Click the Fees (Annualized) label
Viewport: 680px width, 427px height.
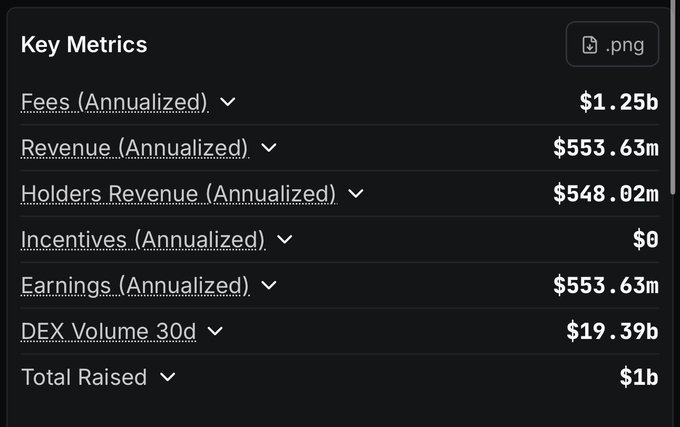[x=114, y=102]
